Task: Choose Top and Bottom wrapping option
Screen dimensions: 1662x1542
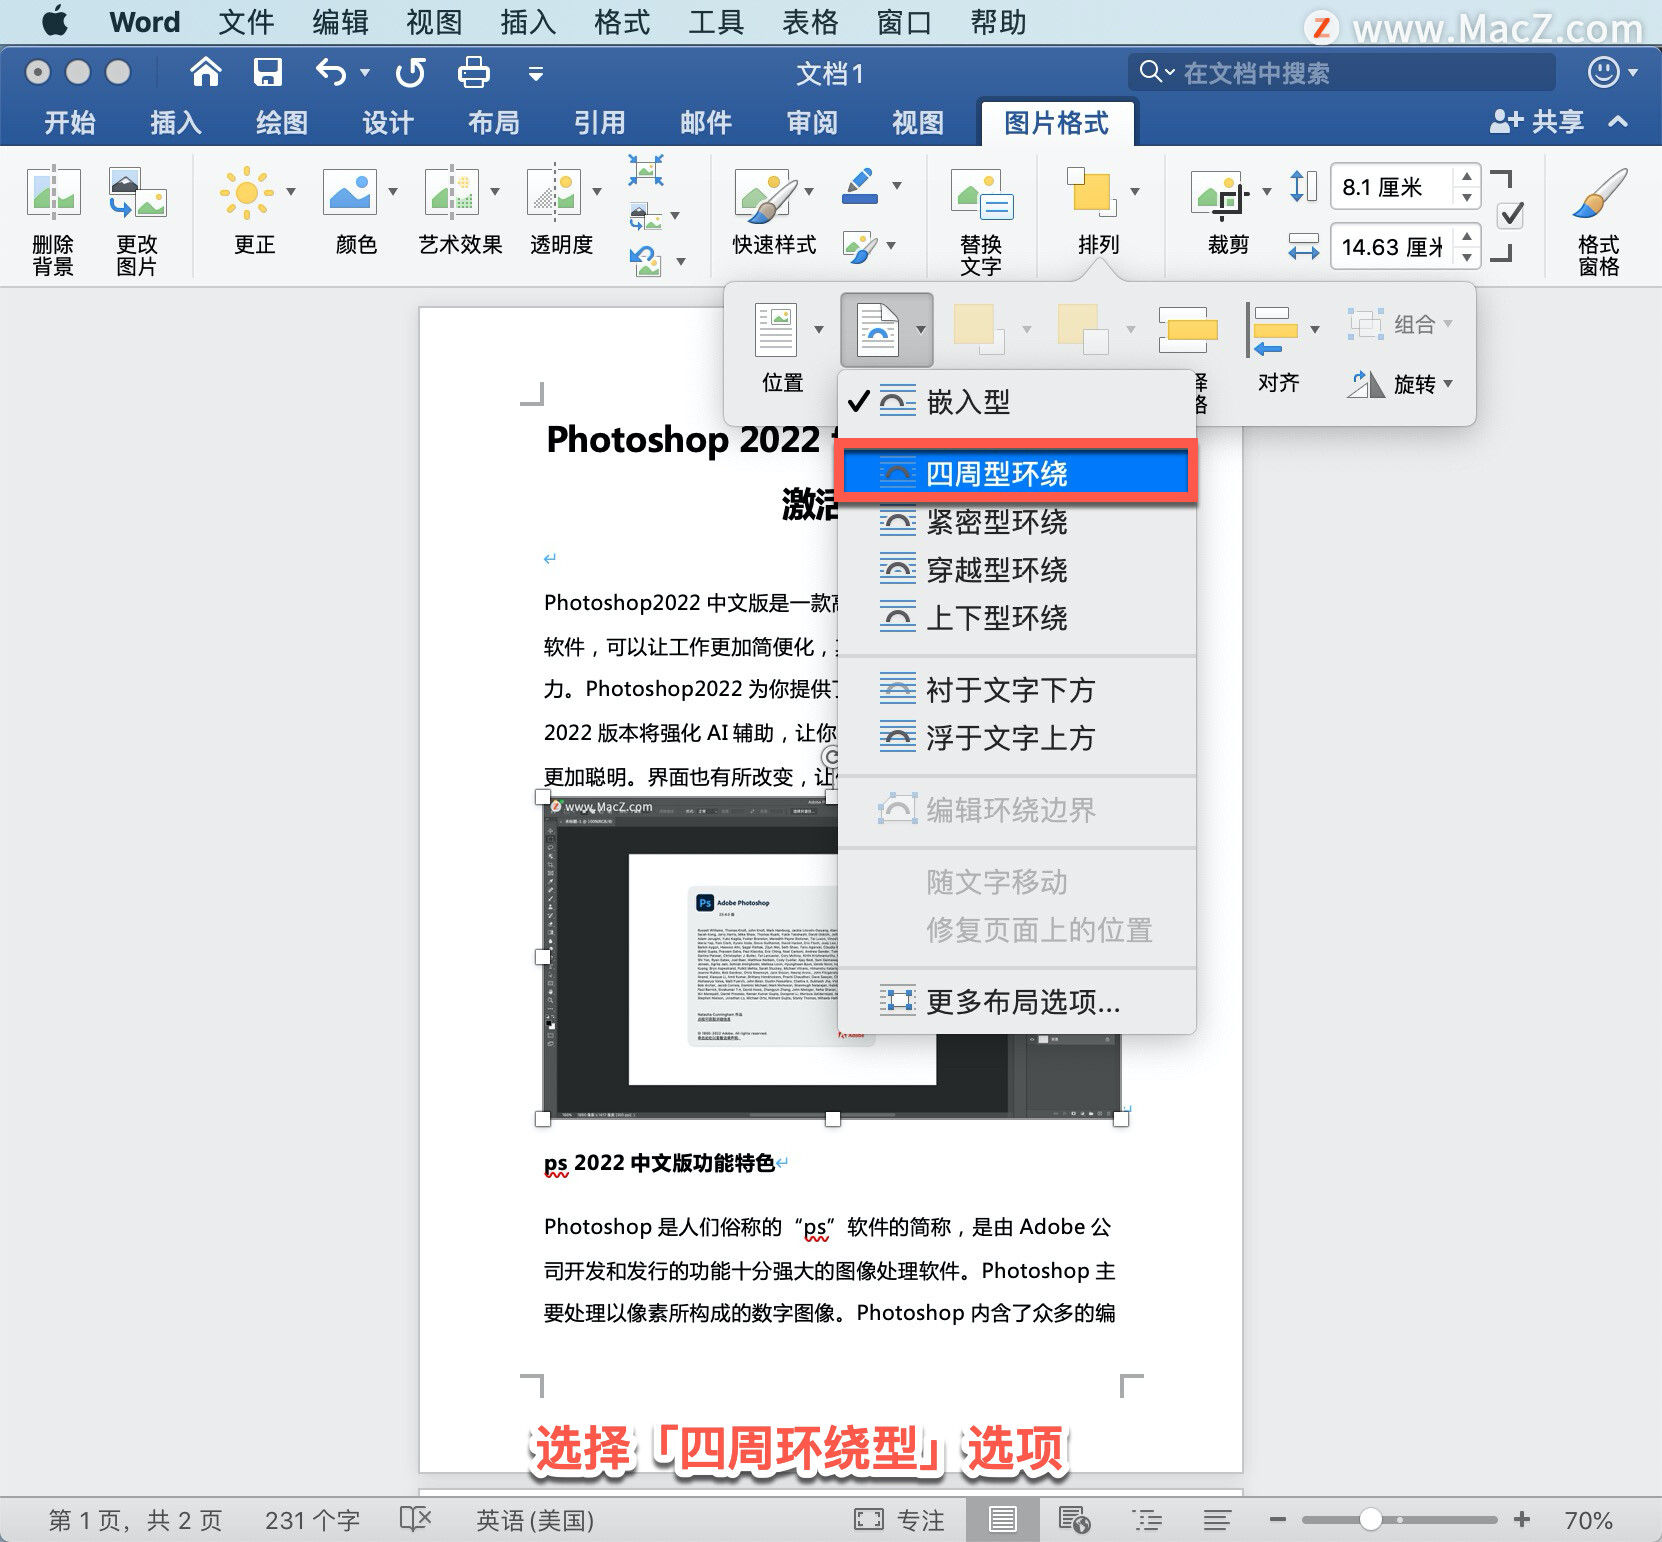Action: click(x=1016, y=618)
